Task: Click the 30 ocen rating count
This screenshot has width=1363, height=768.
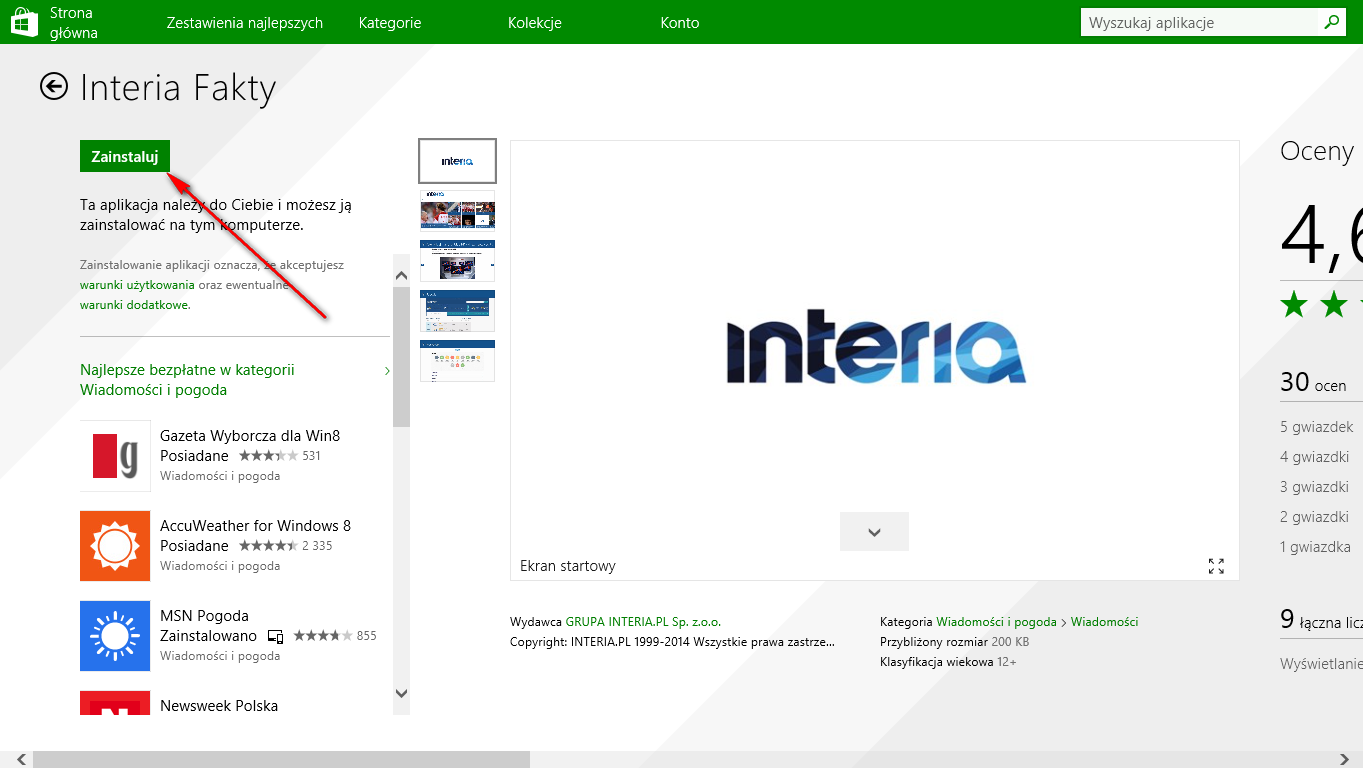Action: pos(1313,382)
